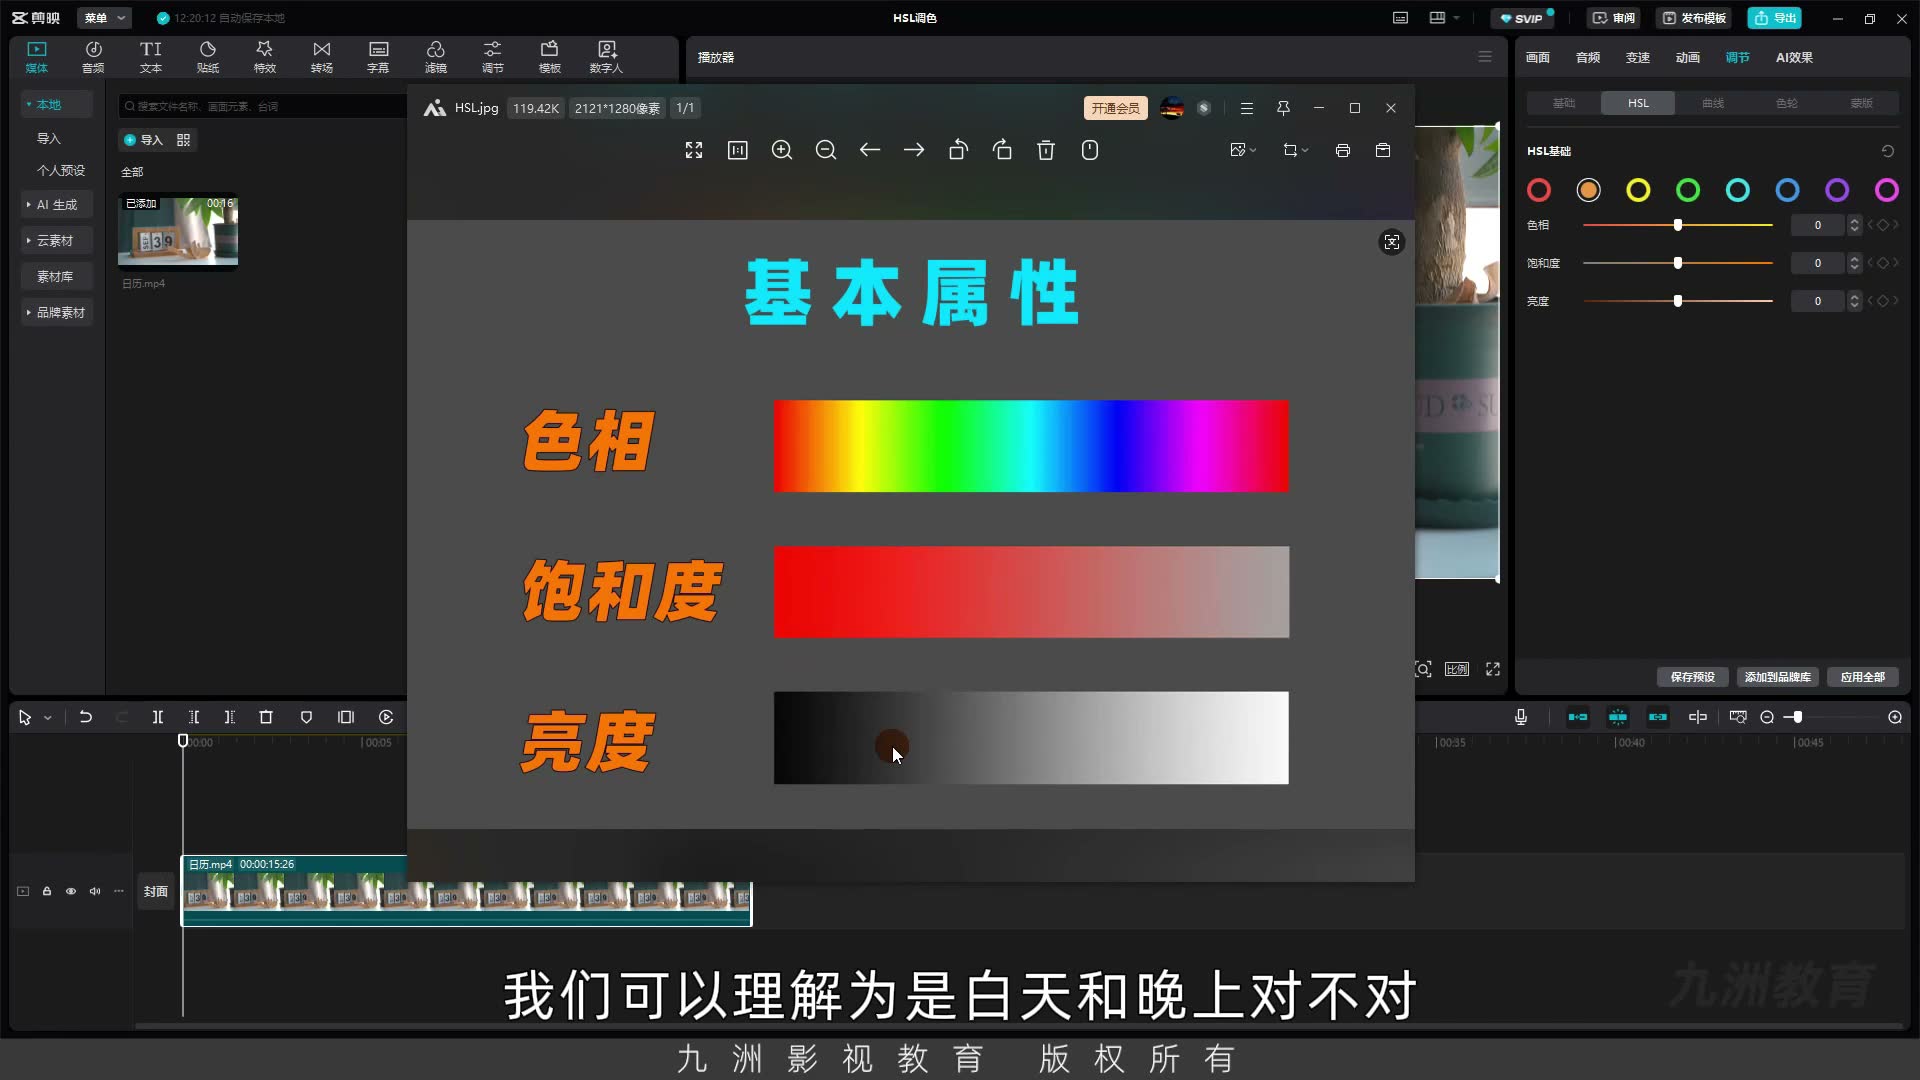Select the 日历.mp4 thumbnail in the media bin

(178, 232)
